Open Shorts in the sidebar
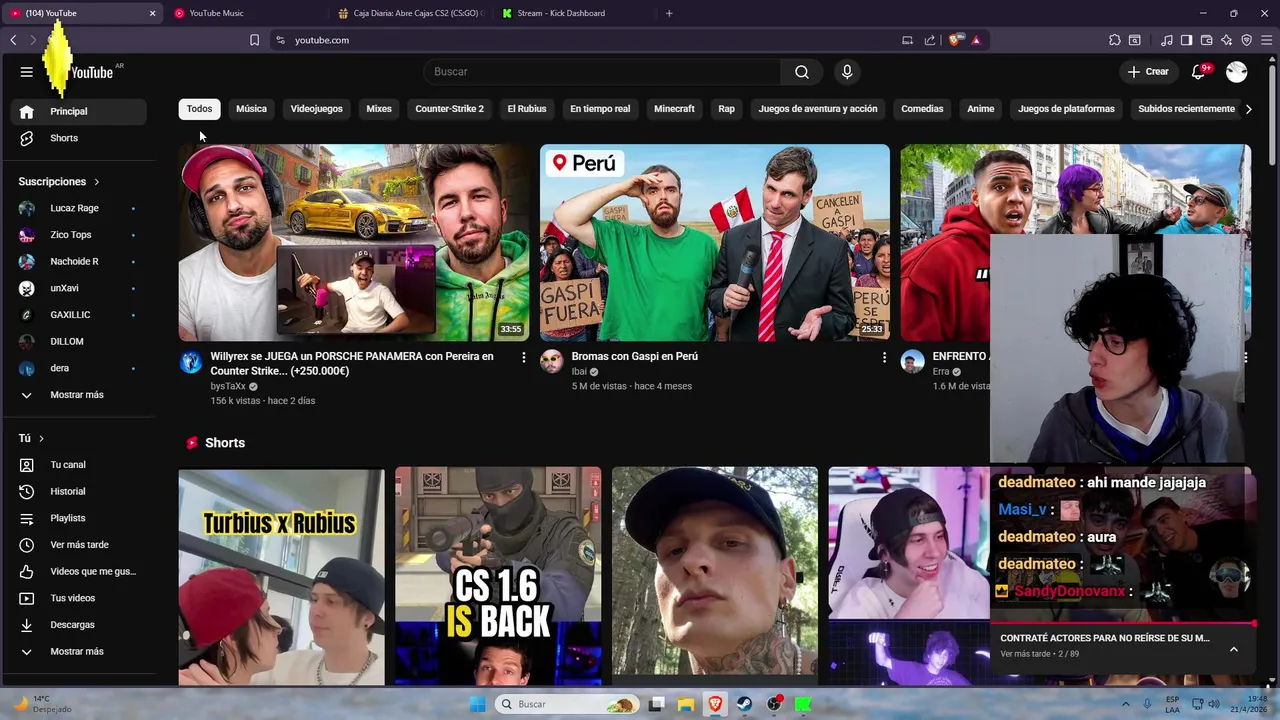Image resolution: width=1280 pixels, height=720 pixels. [x=79, y=138]
